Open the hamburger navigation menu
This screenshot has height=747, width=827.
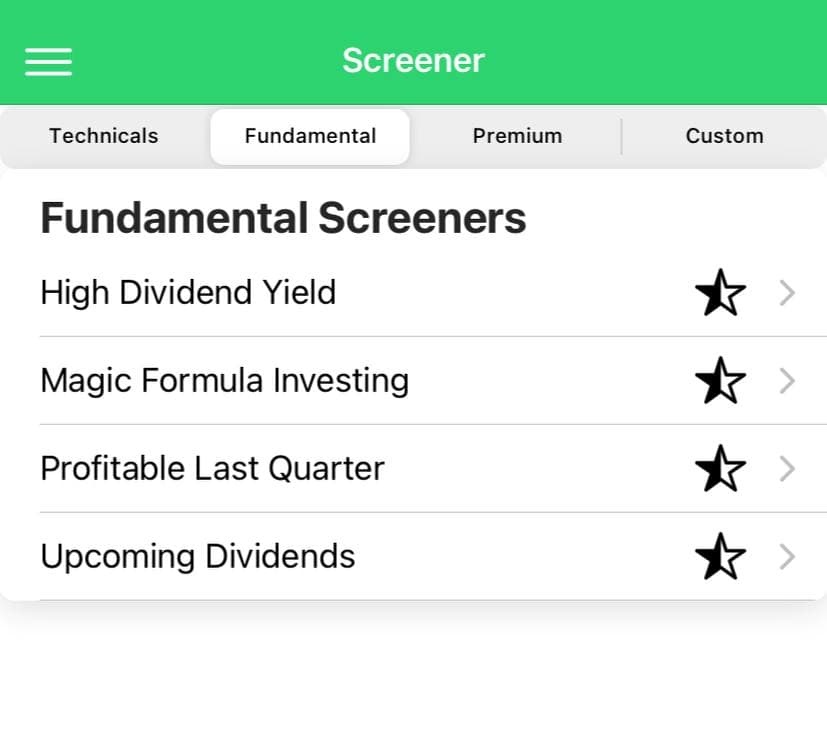tap(48, 61)
